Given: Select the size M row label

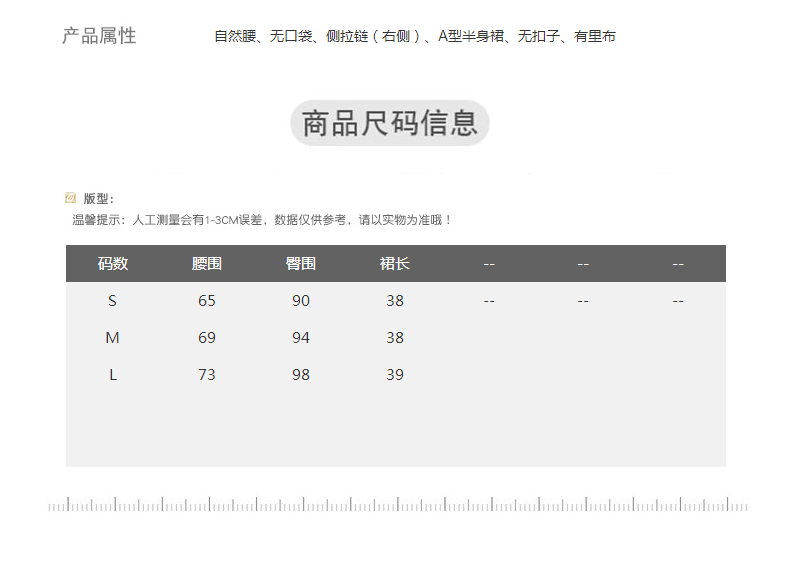Looking at the screenshot, I should coord(113,338).
